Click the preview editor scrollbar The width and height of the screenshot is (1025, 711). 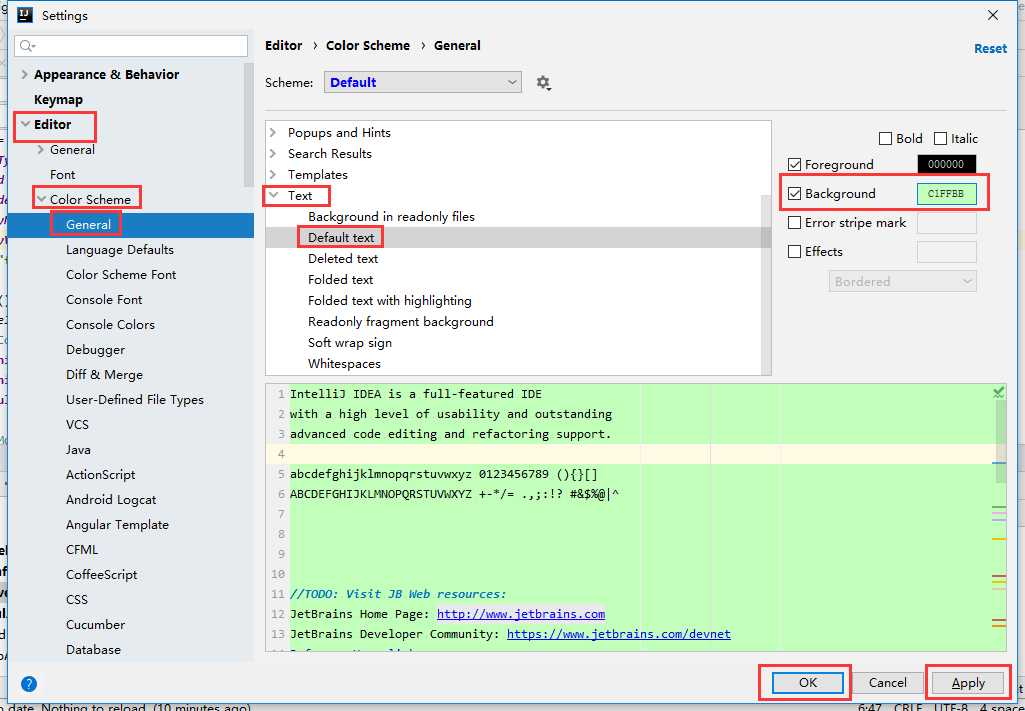1000,440
